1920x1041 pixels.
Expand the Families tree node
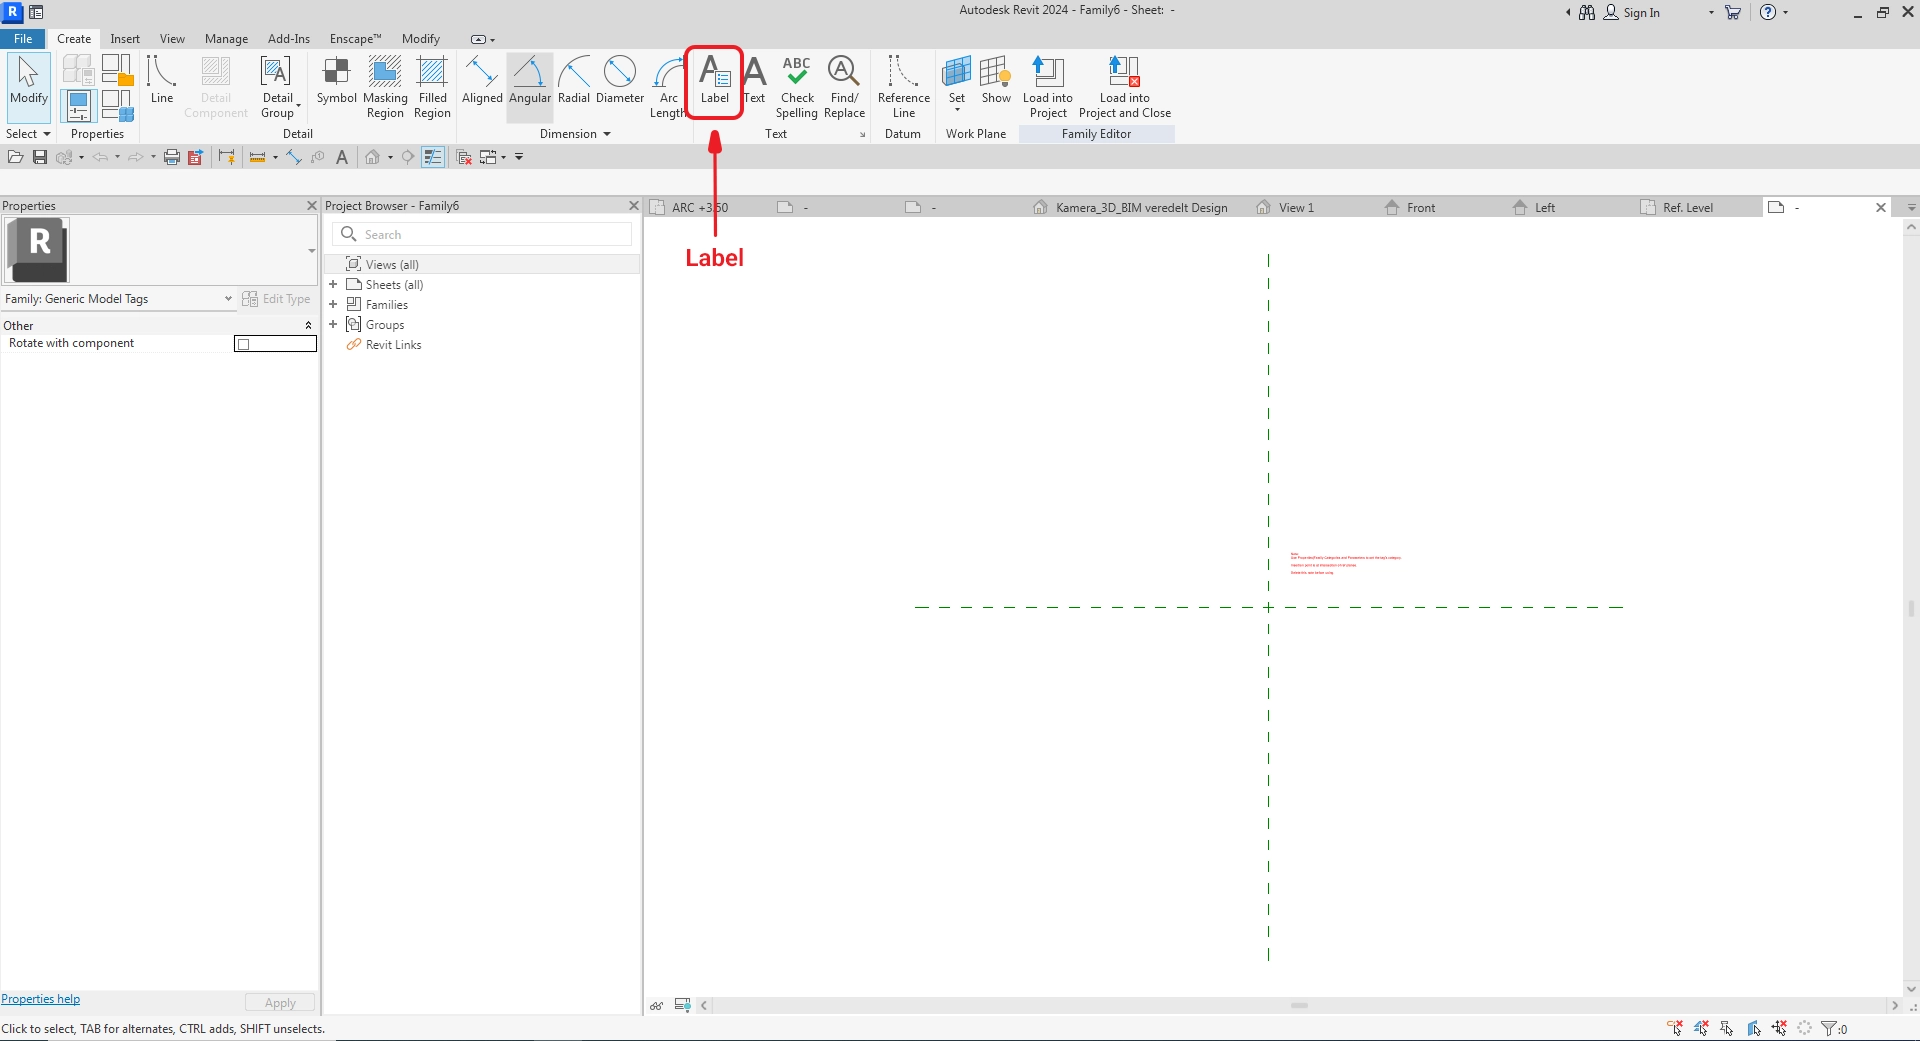[333, 305]
